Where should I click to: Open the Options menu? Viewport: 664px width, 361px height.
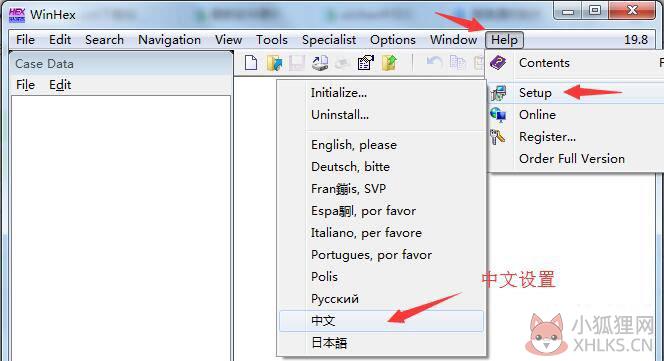[x=393, y=40]
